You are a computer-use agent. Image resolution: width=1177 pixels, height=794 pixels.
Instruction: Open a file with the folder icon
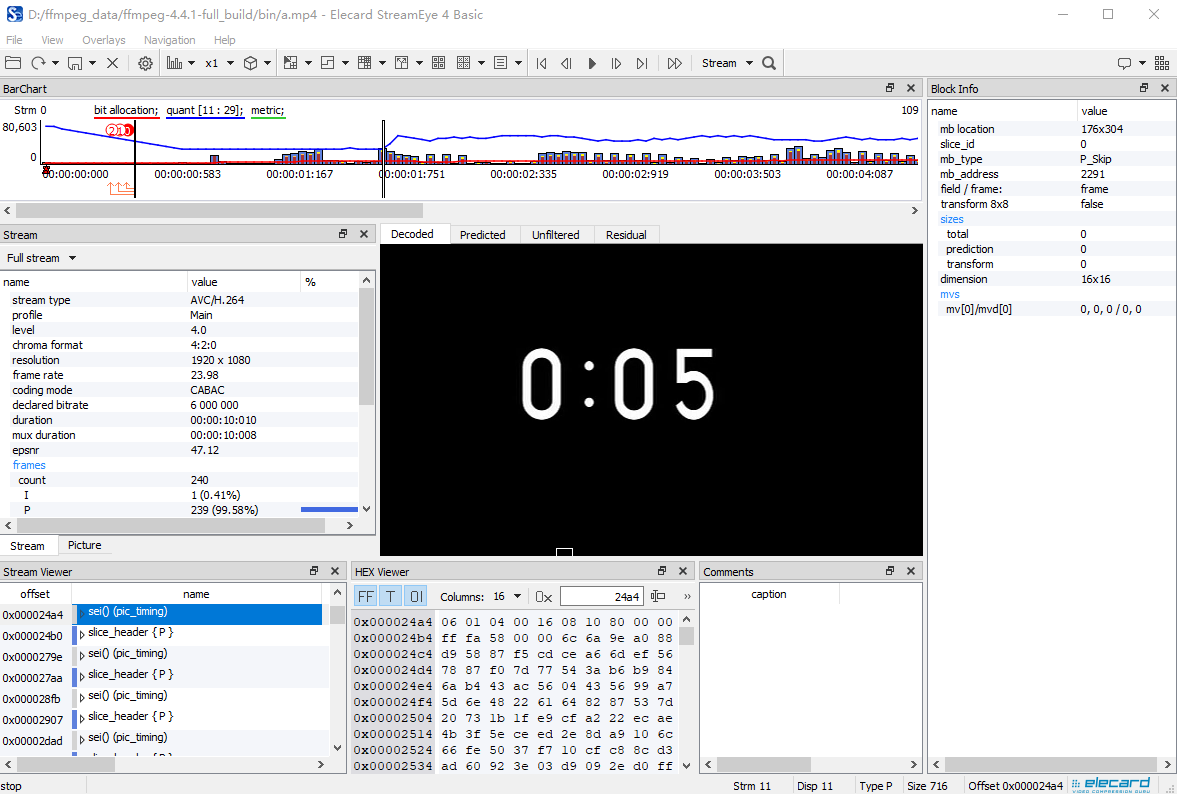pos(13,63)
